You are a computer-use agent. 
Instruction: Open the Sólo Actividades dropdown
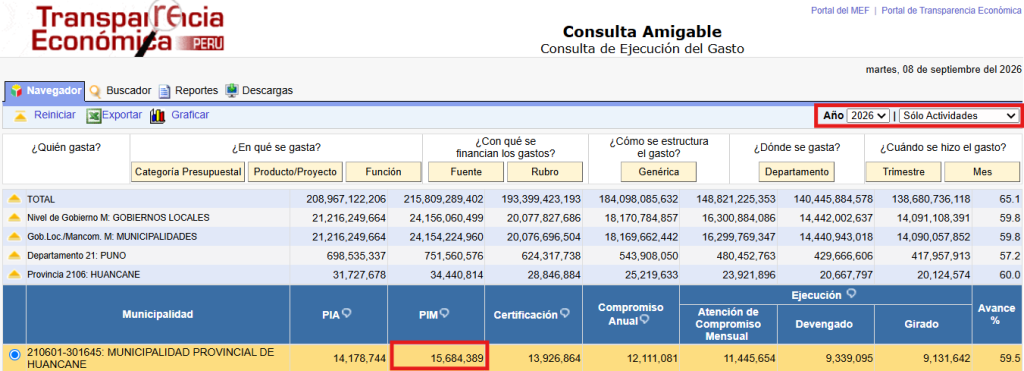(x=959, y=116)
